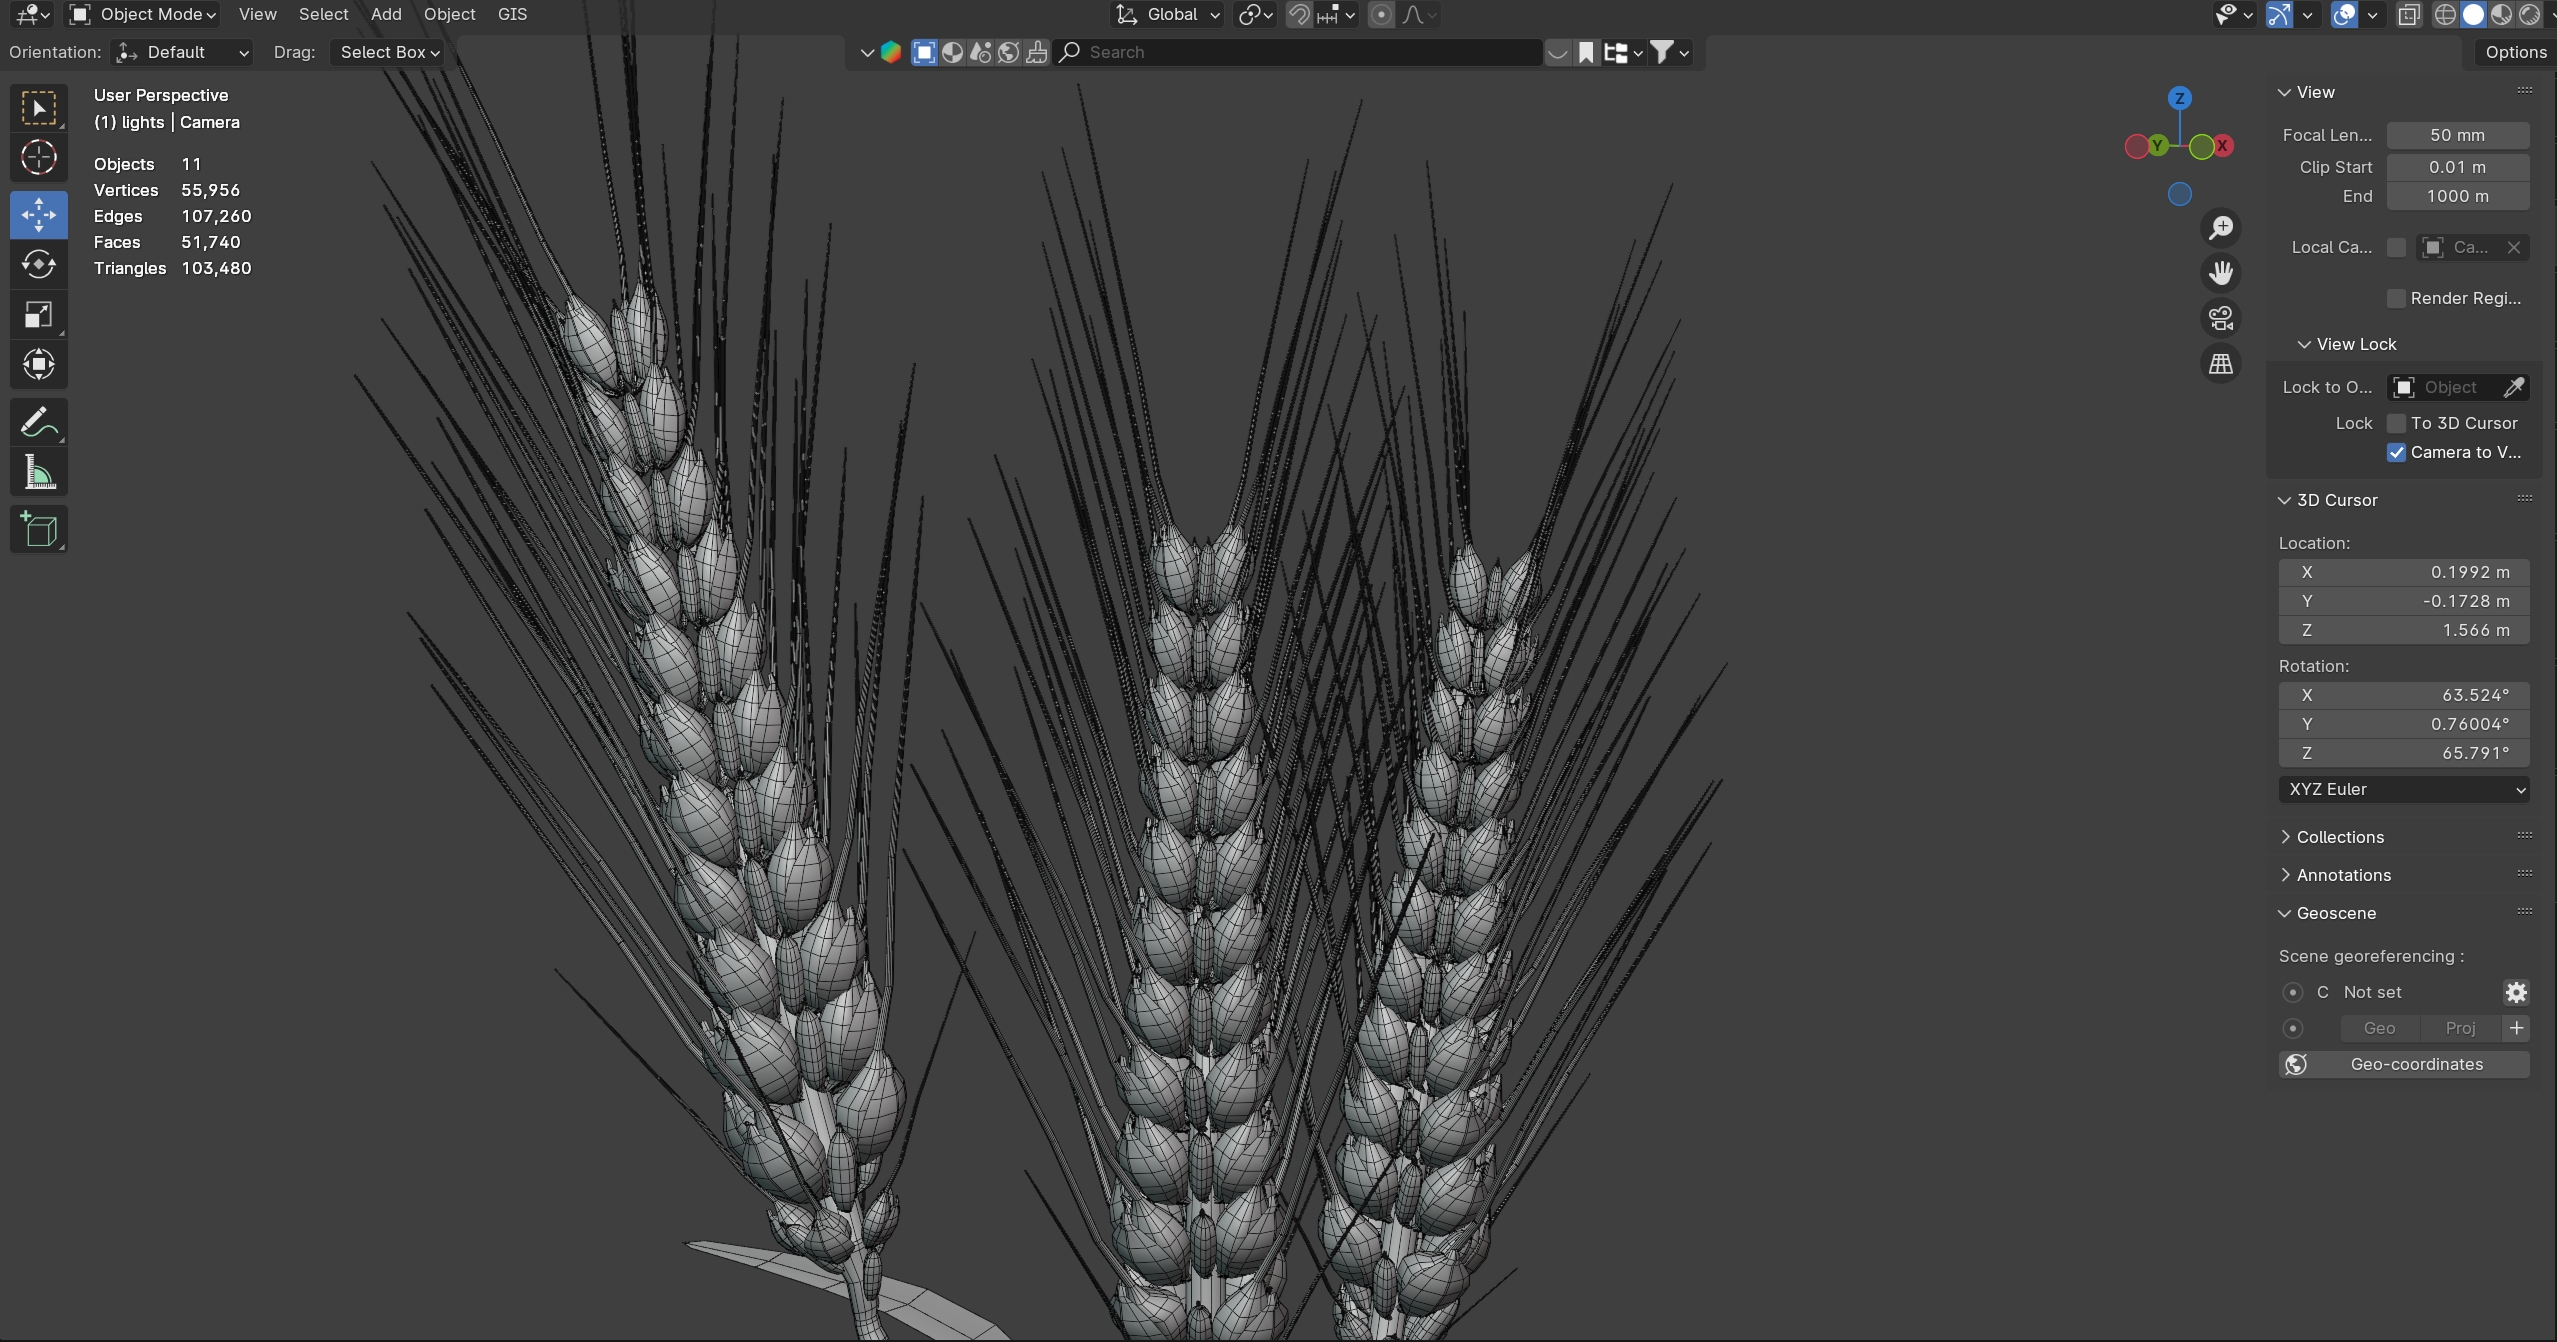2557x1342 pixels.
Task: Open the Options button in header
Action: 2515,52
